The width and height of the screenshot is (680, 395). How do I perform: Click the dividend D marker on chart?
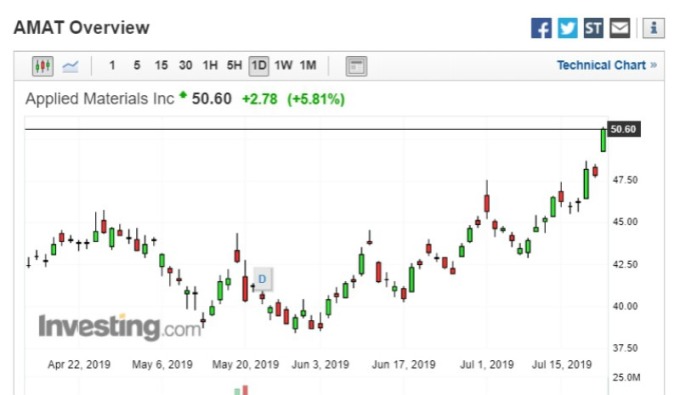click(262, 279)
